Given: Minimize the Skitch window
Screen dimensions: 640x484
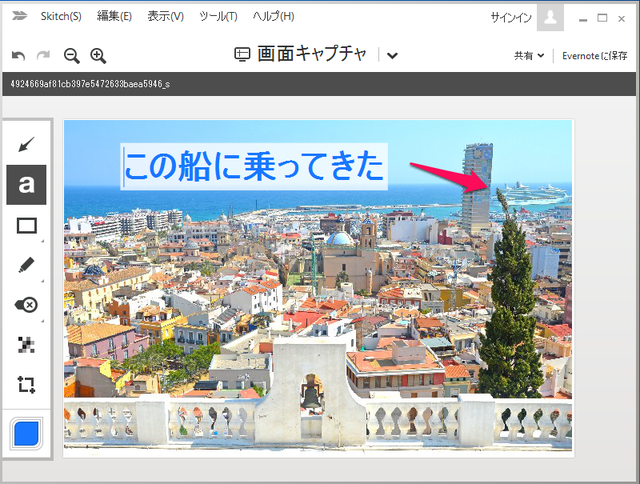Looking at the screenshot, I should tap(583, 18).
